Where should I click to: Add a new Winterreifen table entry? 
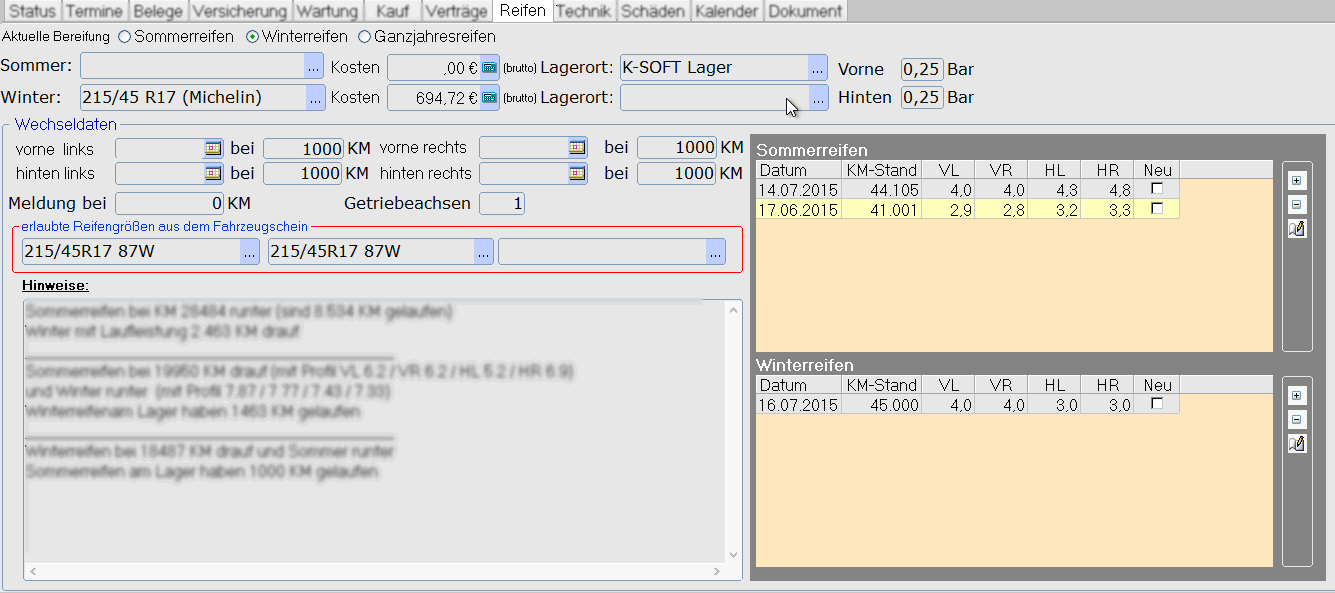[x=1297, y=395]
